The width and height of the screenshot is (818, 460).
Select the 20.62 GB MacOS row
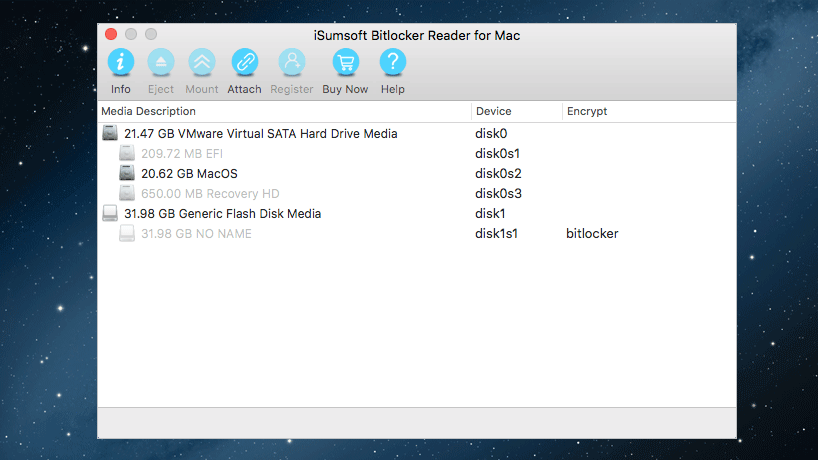click(417, 173)
